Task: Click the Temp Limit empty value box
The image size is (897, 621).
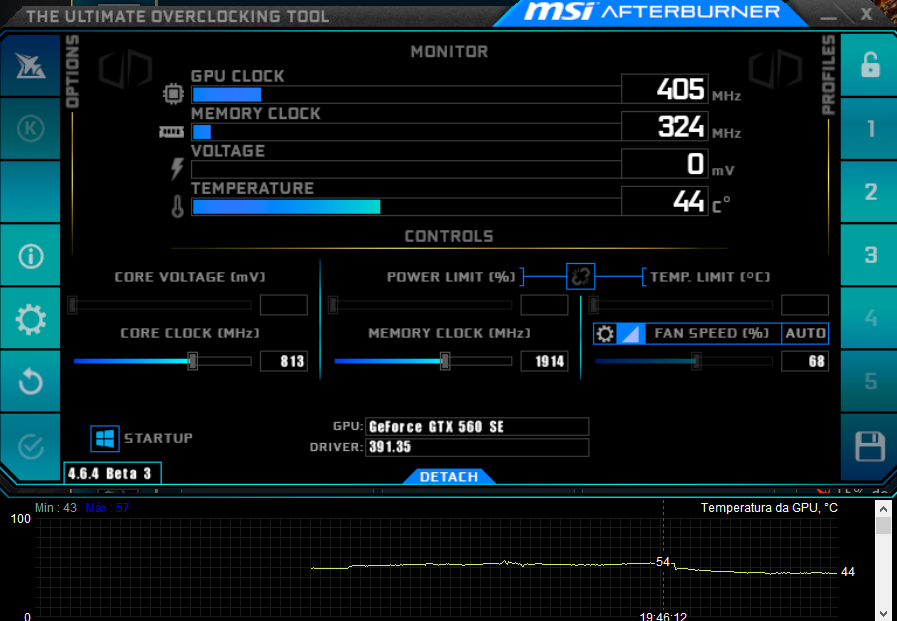Action: [805, 305]
